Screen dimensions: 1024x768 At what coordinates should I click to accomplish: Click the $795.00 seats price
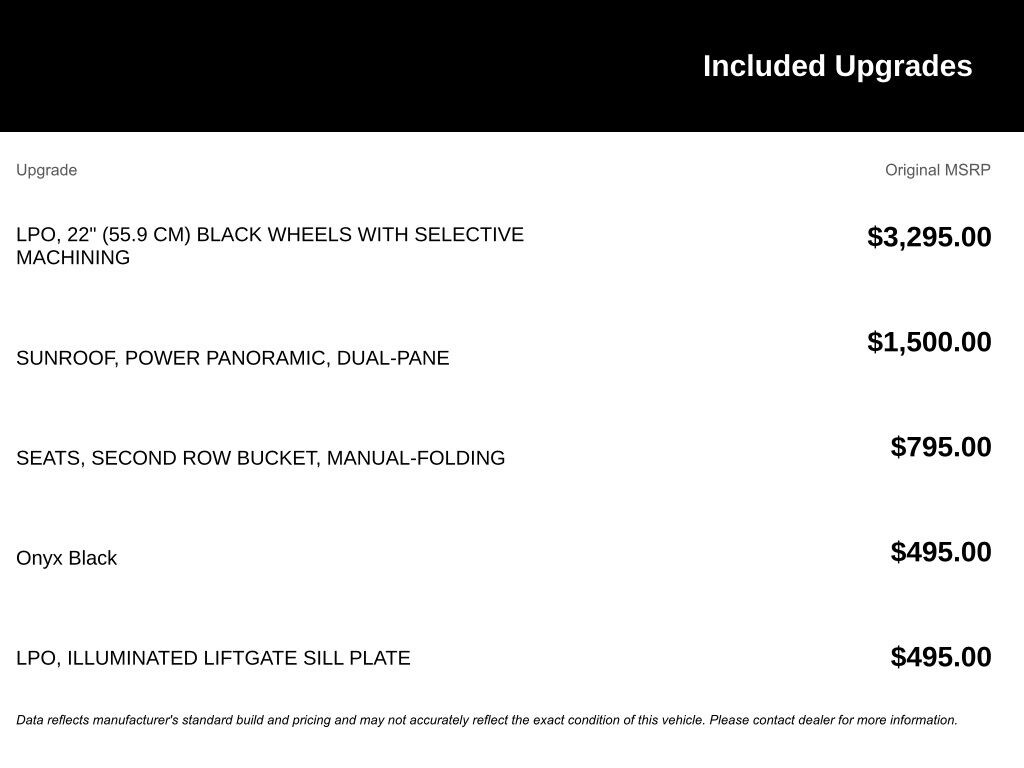[941, 447]
